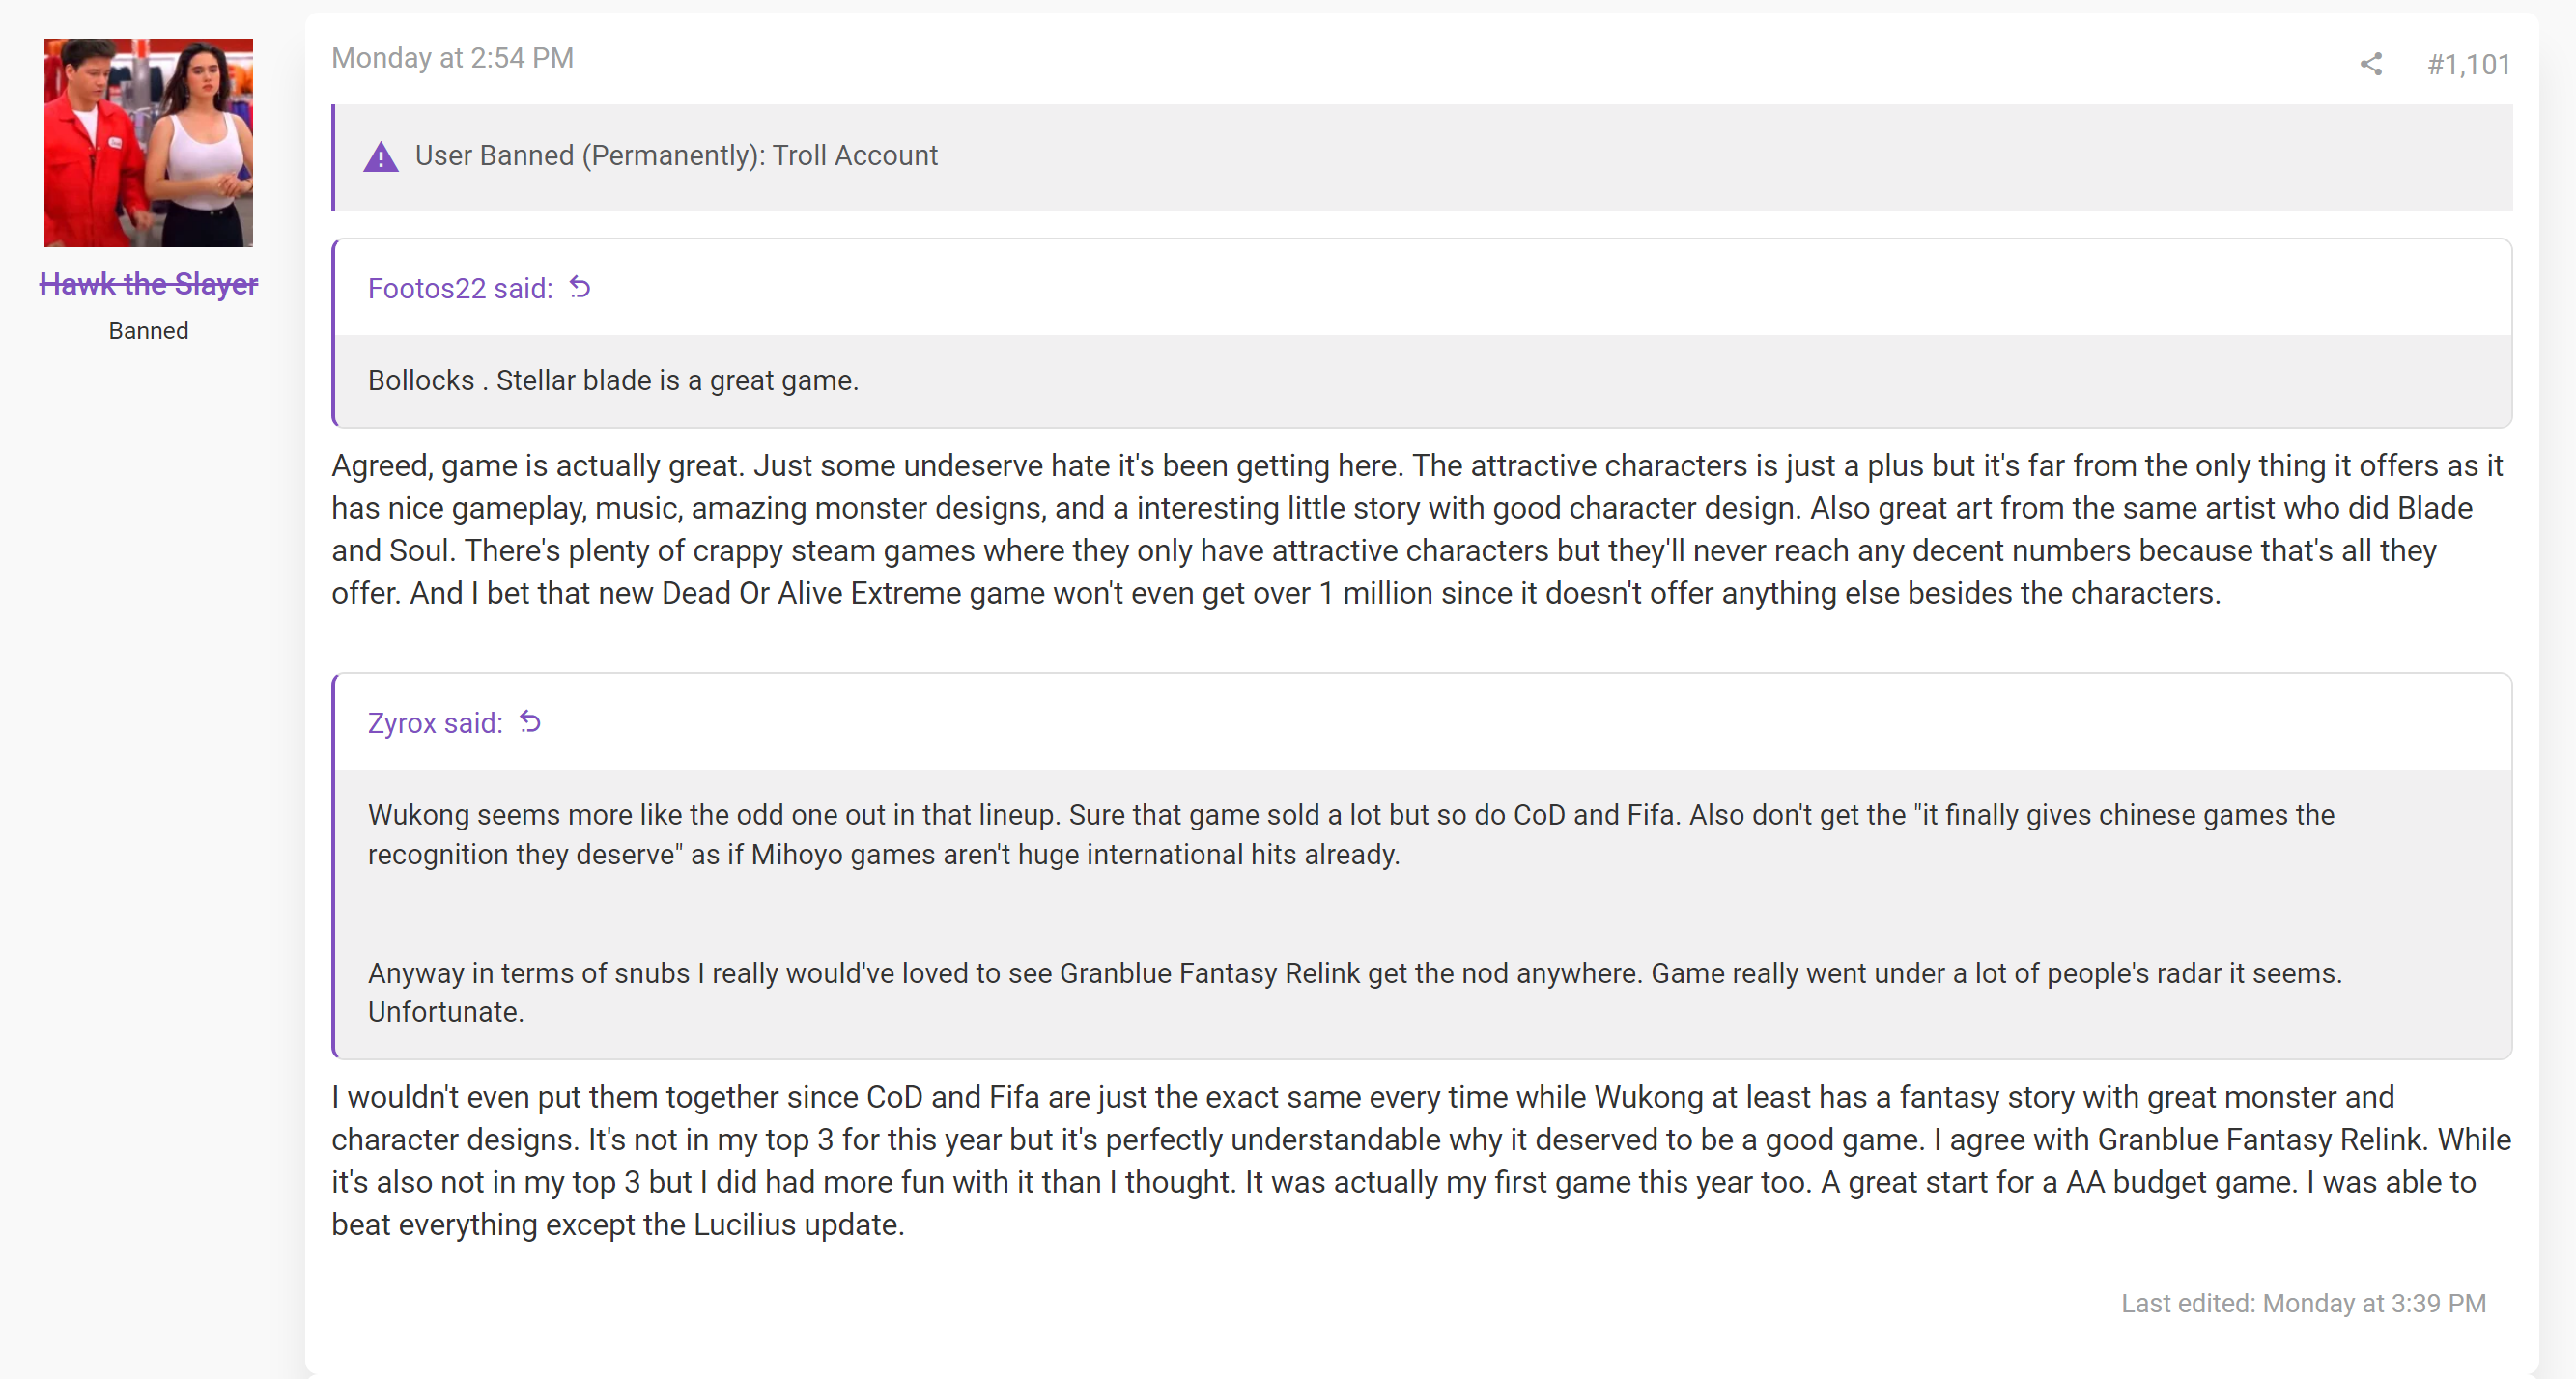Click the Last edited Monday 3:39 PM note
This screenshot has height=1379, width=2576.
[x=2303, y=1303]
